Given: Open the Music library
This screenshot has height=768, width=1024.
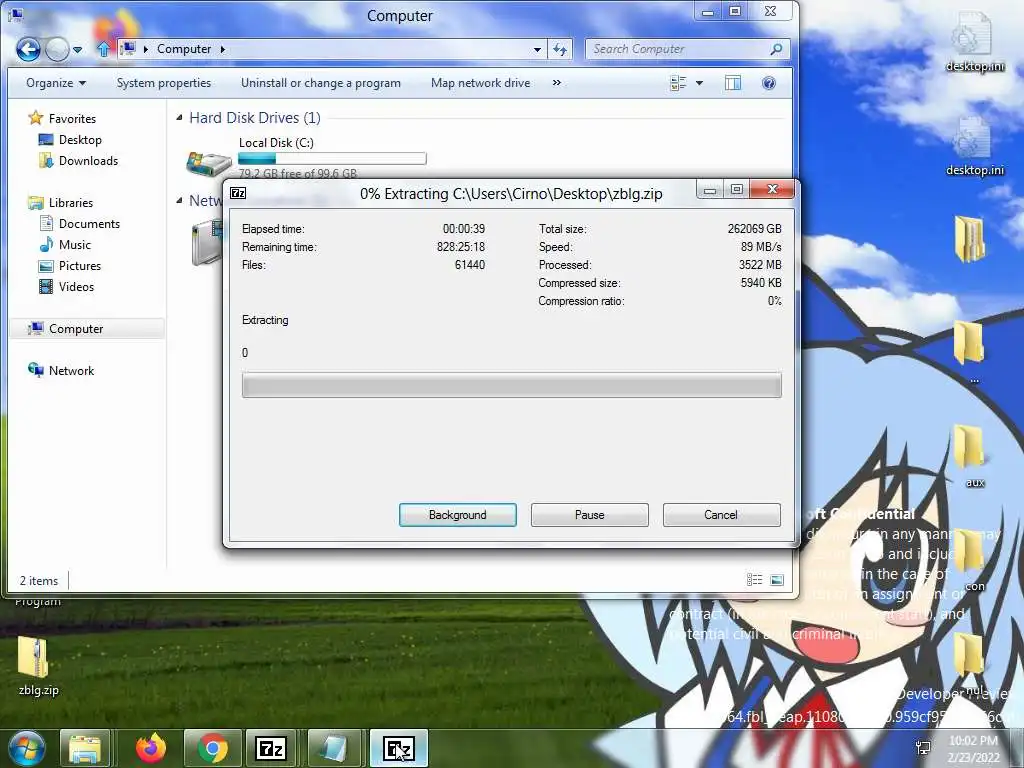Looking at the screenshot, I should point(74,245).
